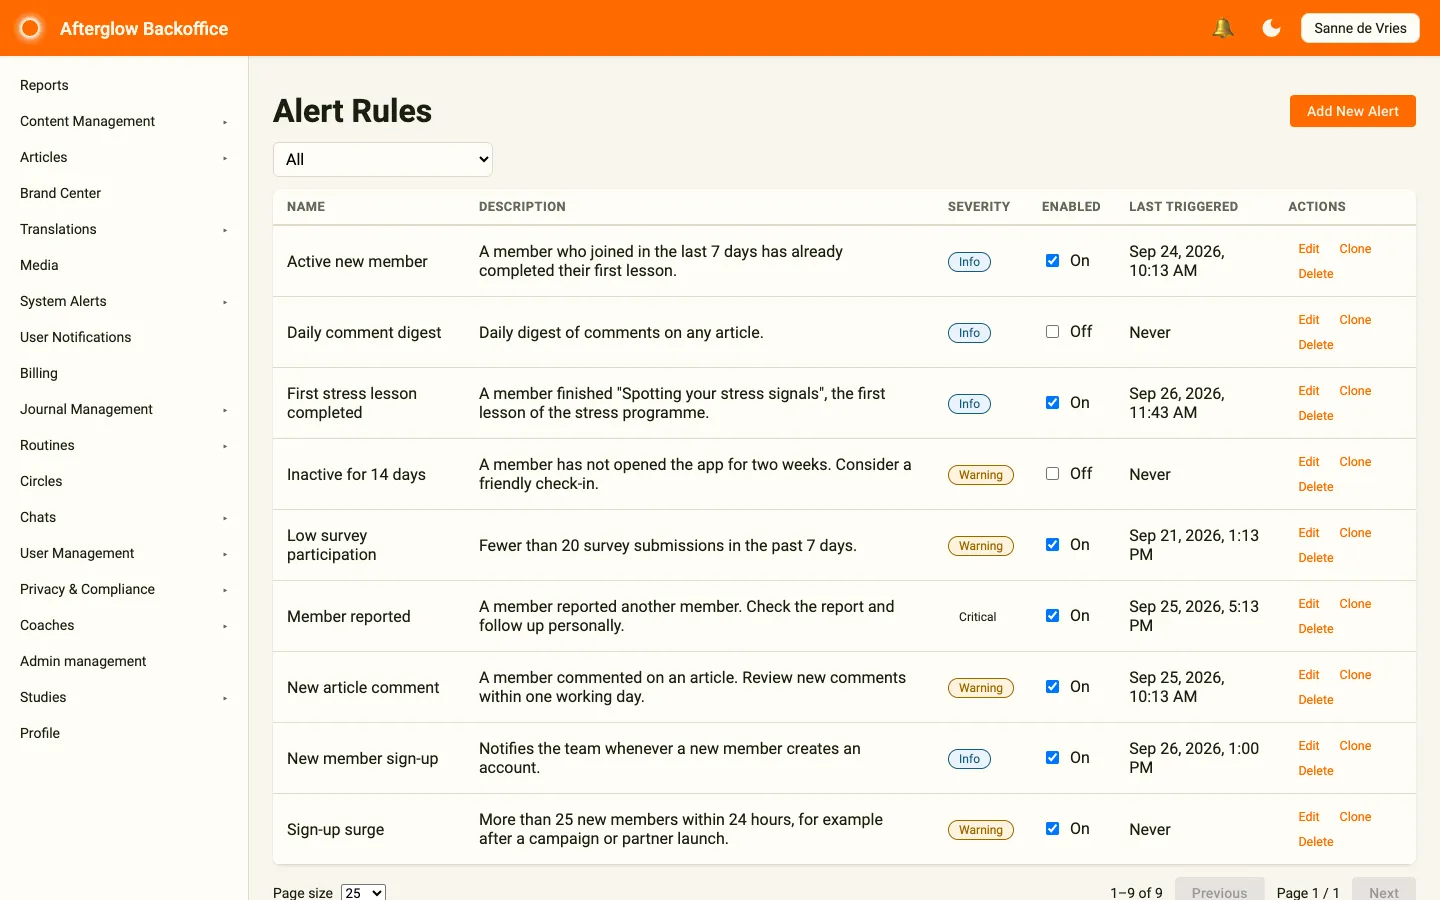Open Media section
Screen dimensions: 1440x900
39,265
